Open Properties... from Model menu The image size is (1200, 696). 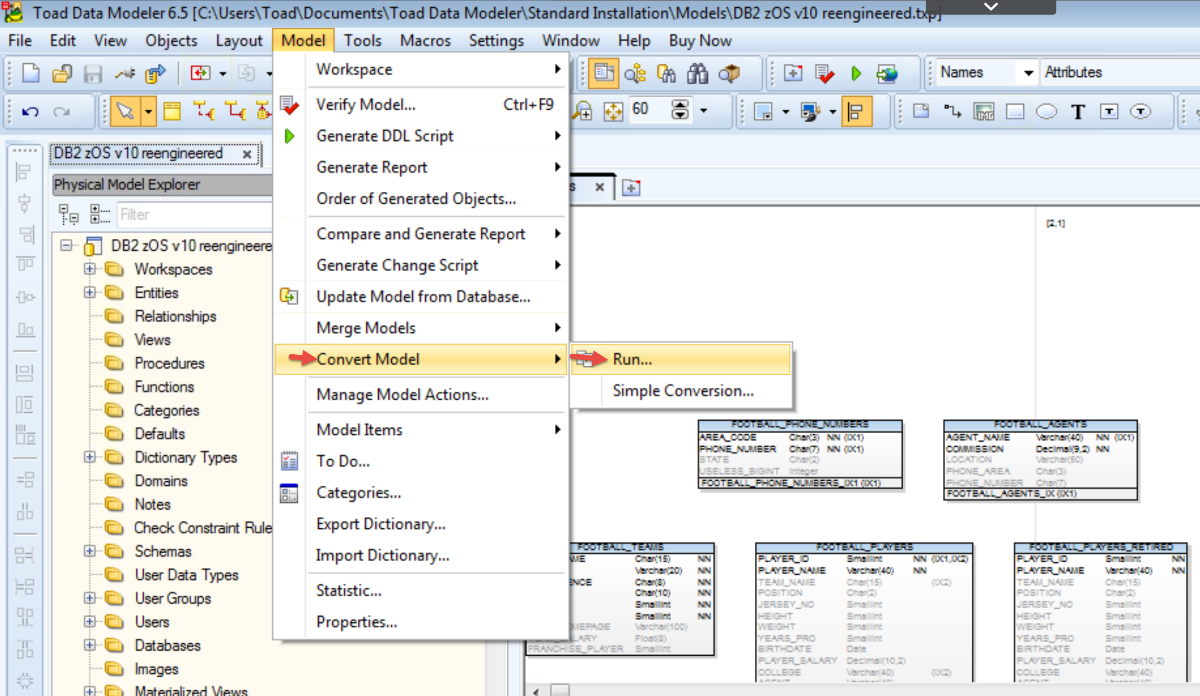422,622
